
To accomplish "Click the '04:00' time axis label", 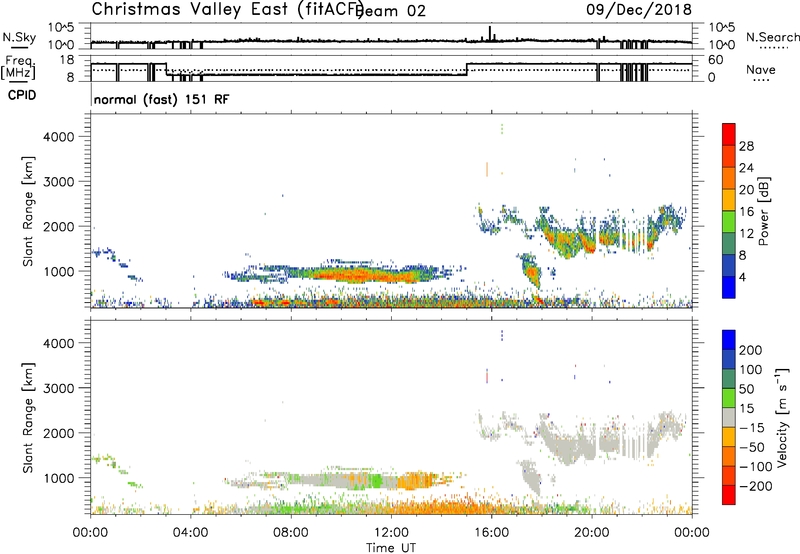I will click(x=191, y=533).
